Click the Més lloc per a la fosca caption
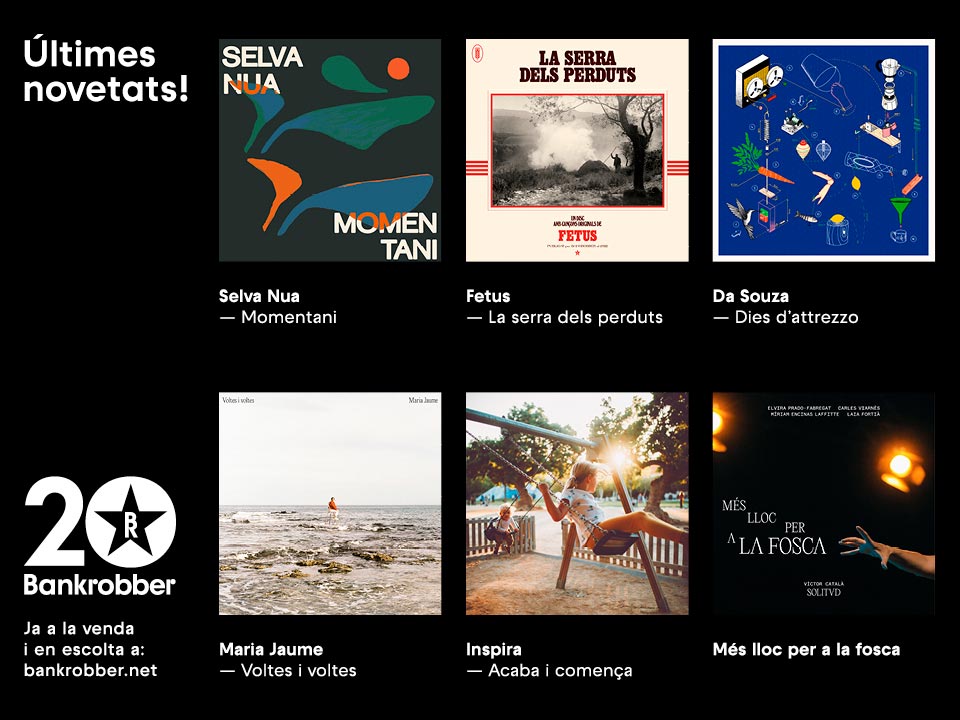 tap(806, 650)
